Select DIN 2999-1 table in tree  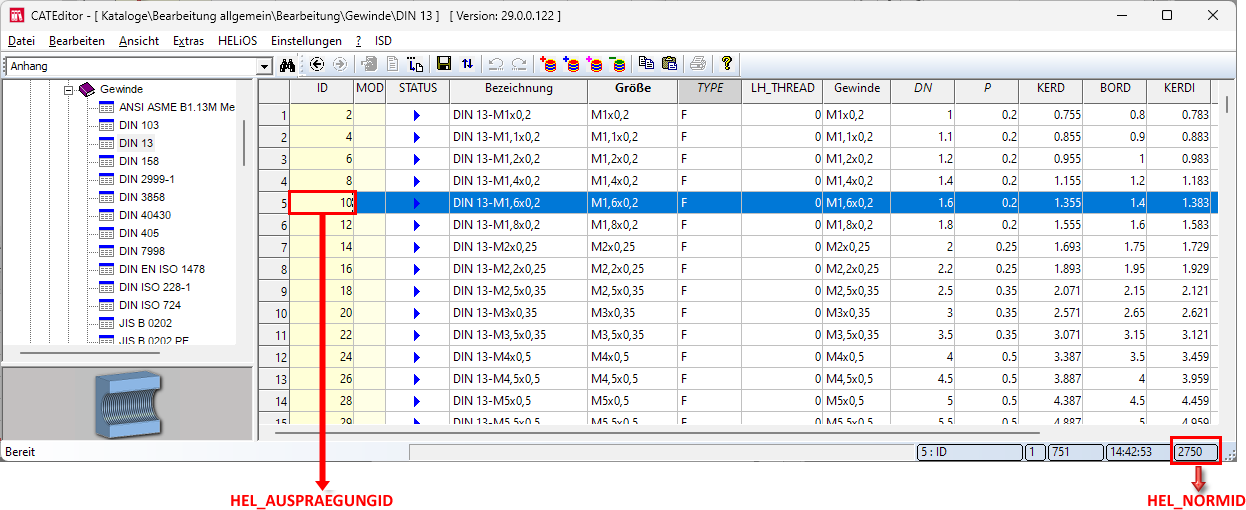point(146,179)
